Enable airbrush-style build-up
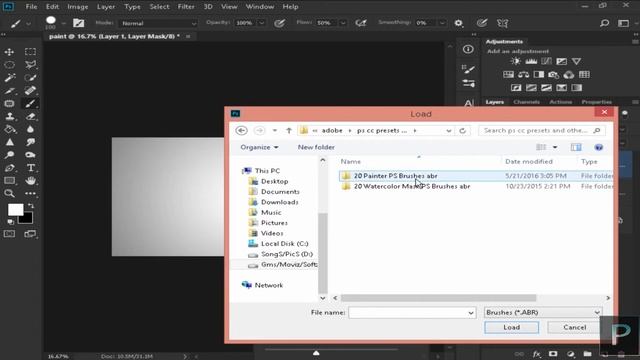This screenshot has height=360, width=640. 361,23
